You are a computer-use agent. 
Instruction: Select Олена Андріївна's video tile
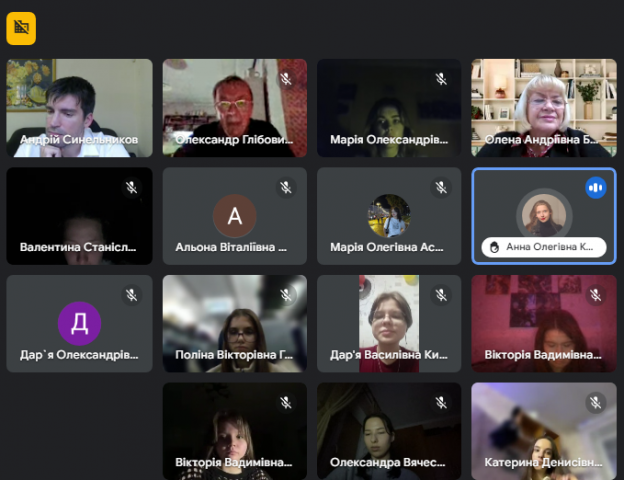(544, 107)
